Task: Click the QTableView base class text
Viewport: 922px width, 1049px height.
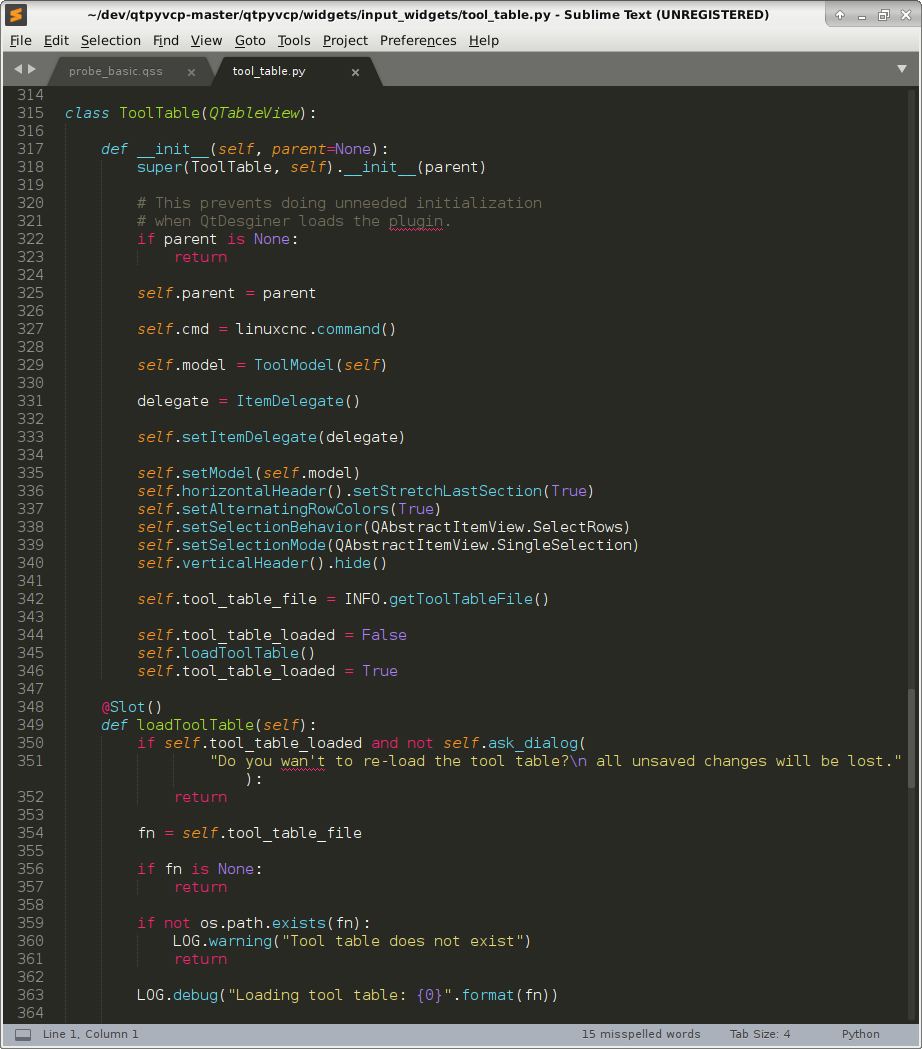Action: [254, 113]
